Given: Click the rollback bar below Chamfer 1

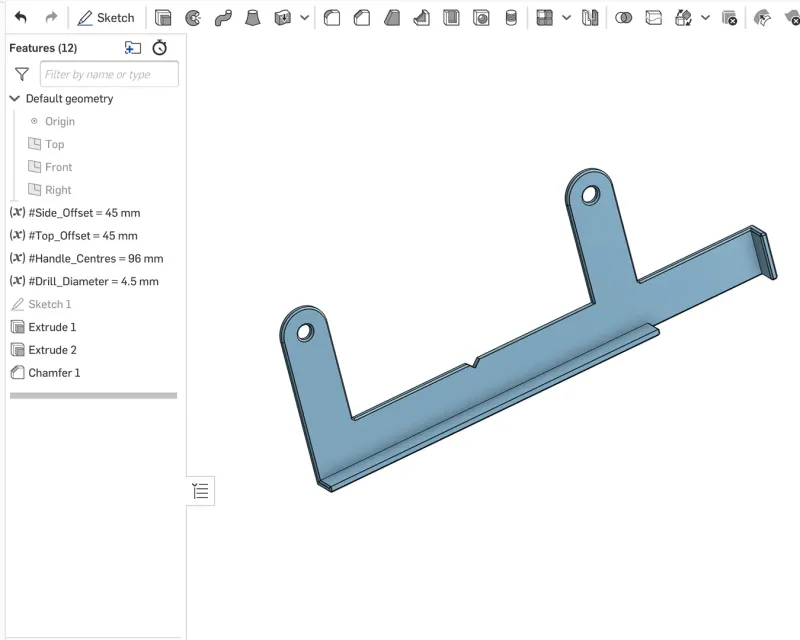Looking at the screenshot, I should [x=93, y=396].
